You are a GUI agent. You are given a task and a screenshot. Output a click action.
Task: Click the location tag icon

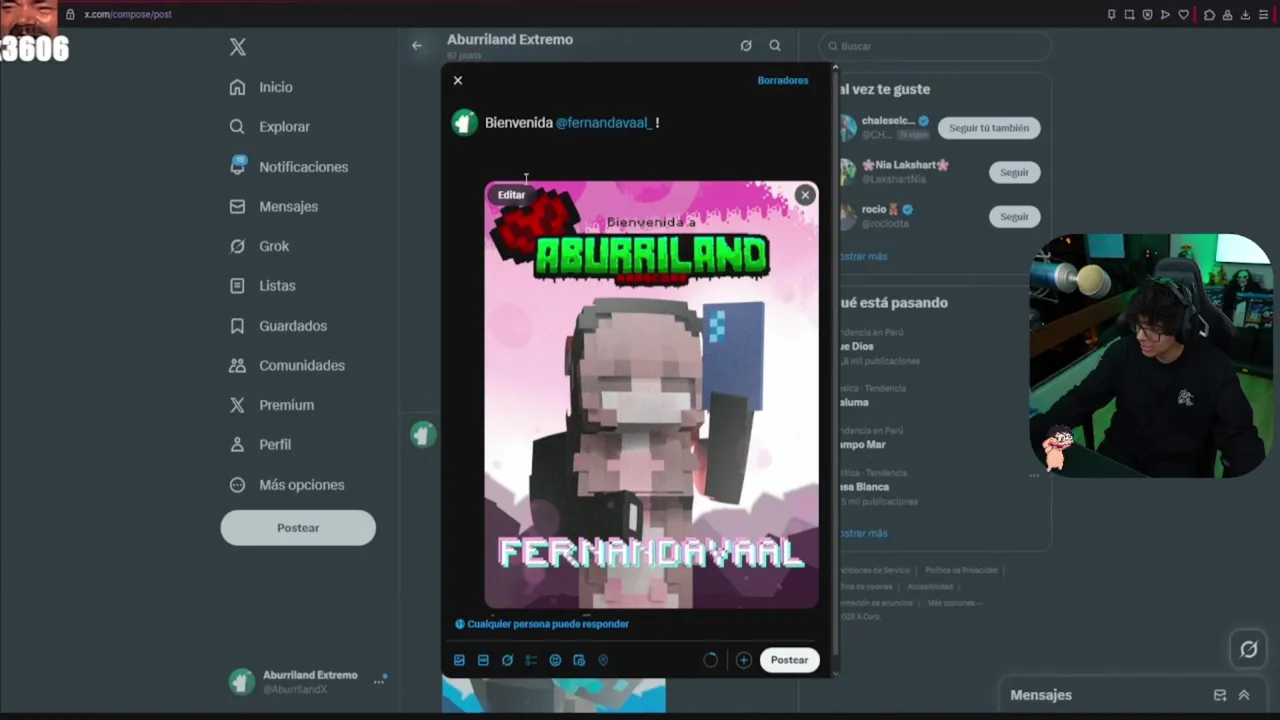603,660
